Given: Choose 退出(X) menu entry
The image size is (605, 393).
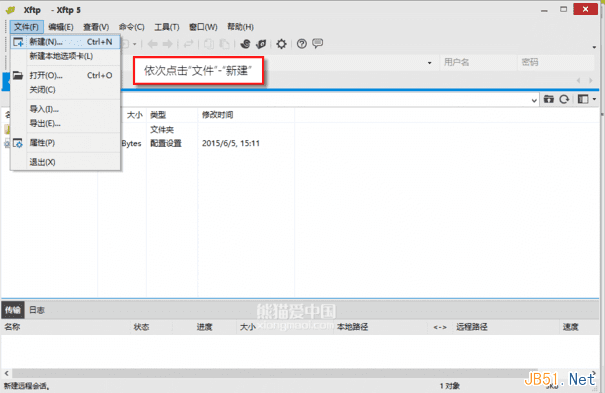Looking at the screenshot, I should [66, 162].
